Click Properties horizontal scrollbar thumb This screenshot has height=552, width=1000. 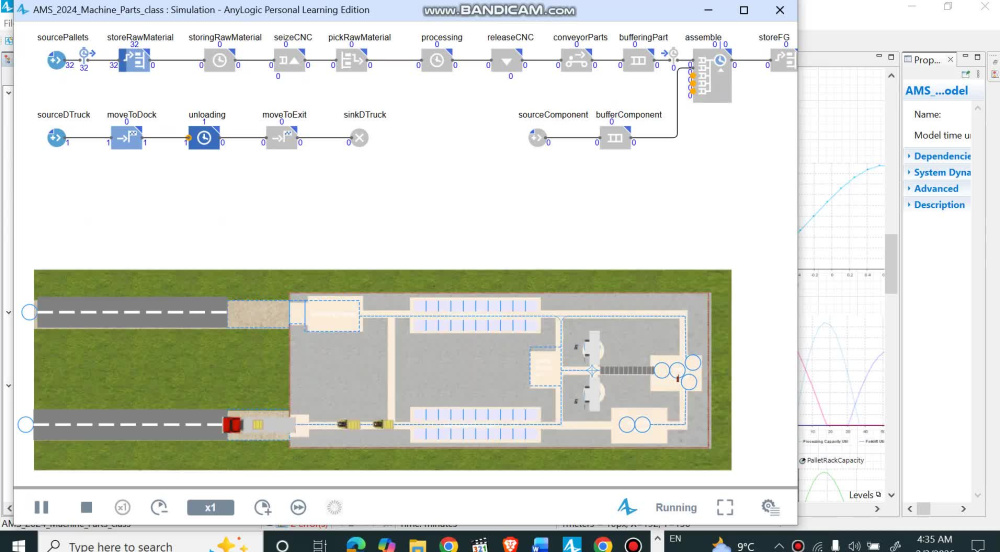923,509
